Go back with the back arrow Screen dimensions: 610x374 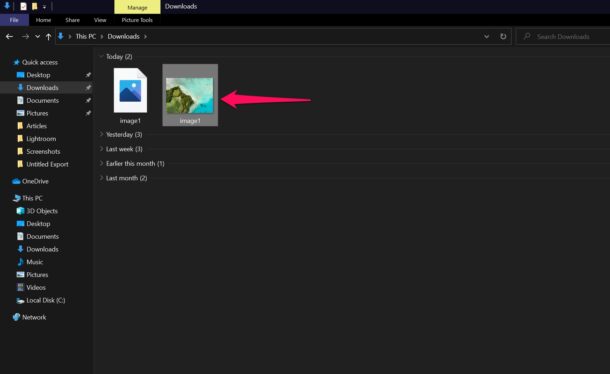(9, 37)
